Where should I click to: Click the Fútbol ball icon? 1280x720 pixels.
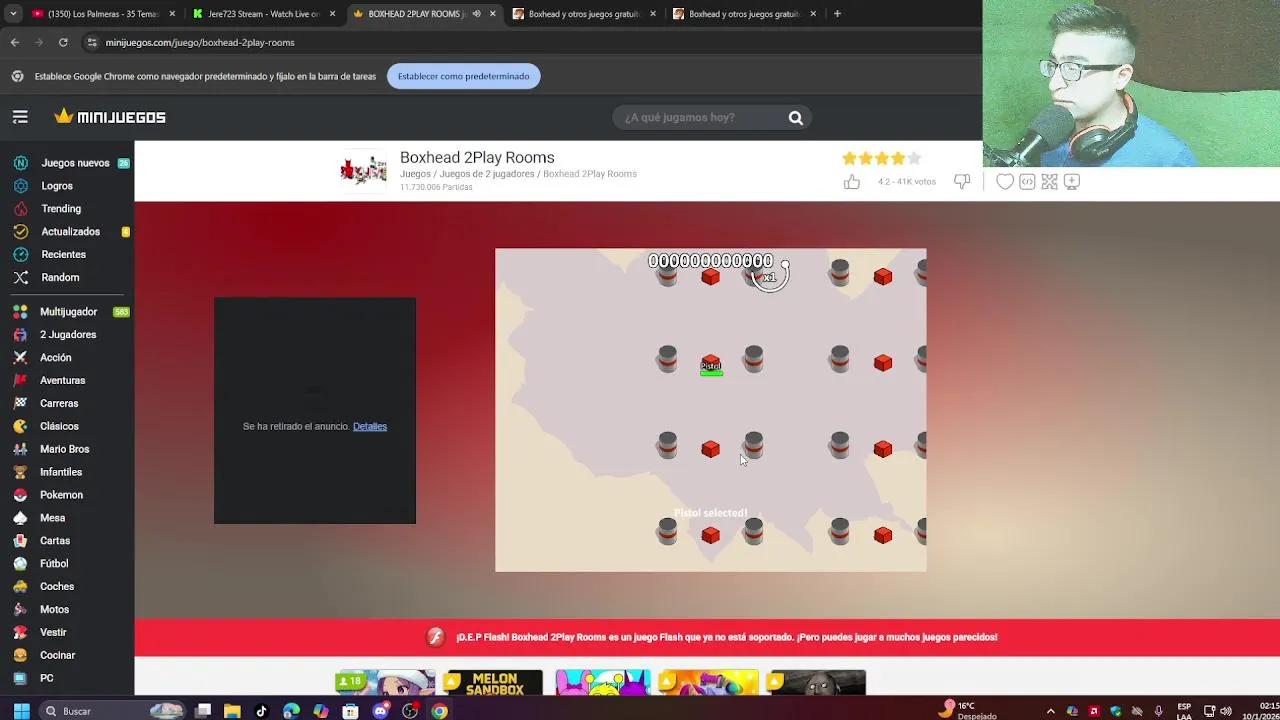20,564
